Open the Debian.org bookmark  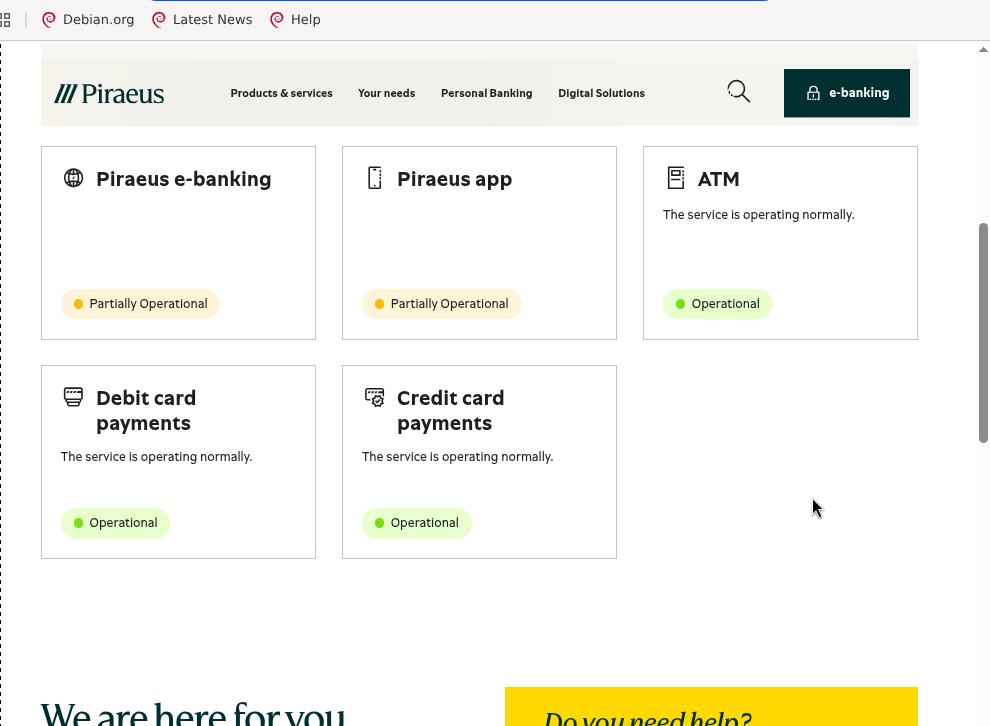88,20
